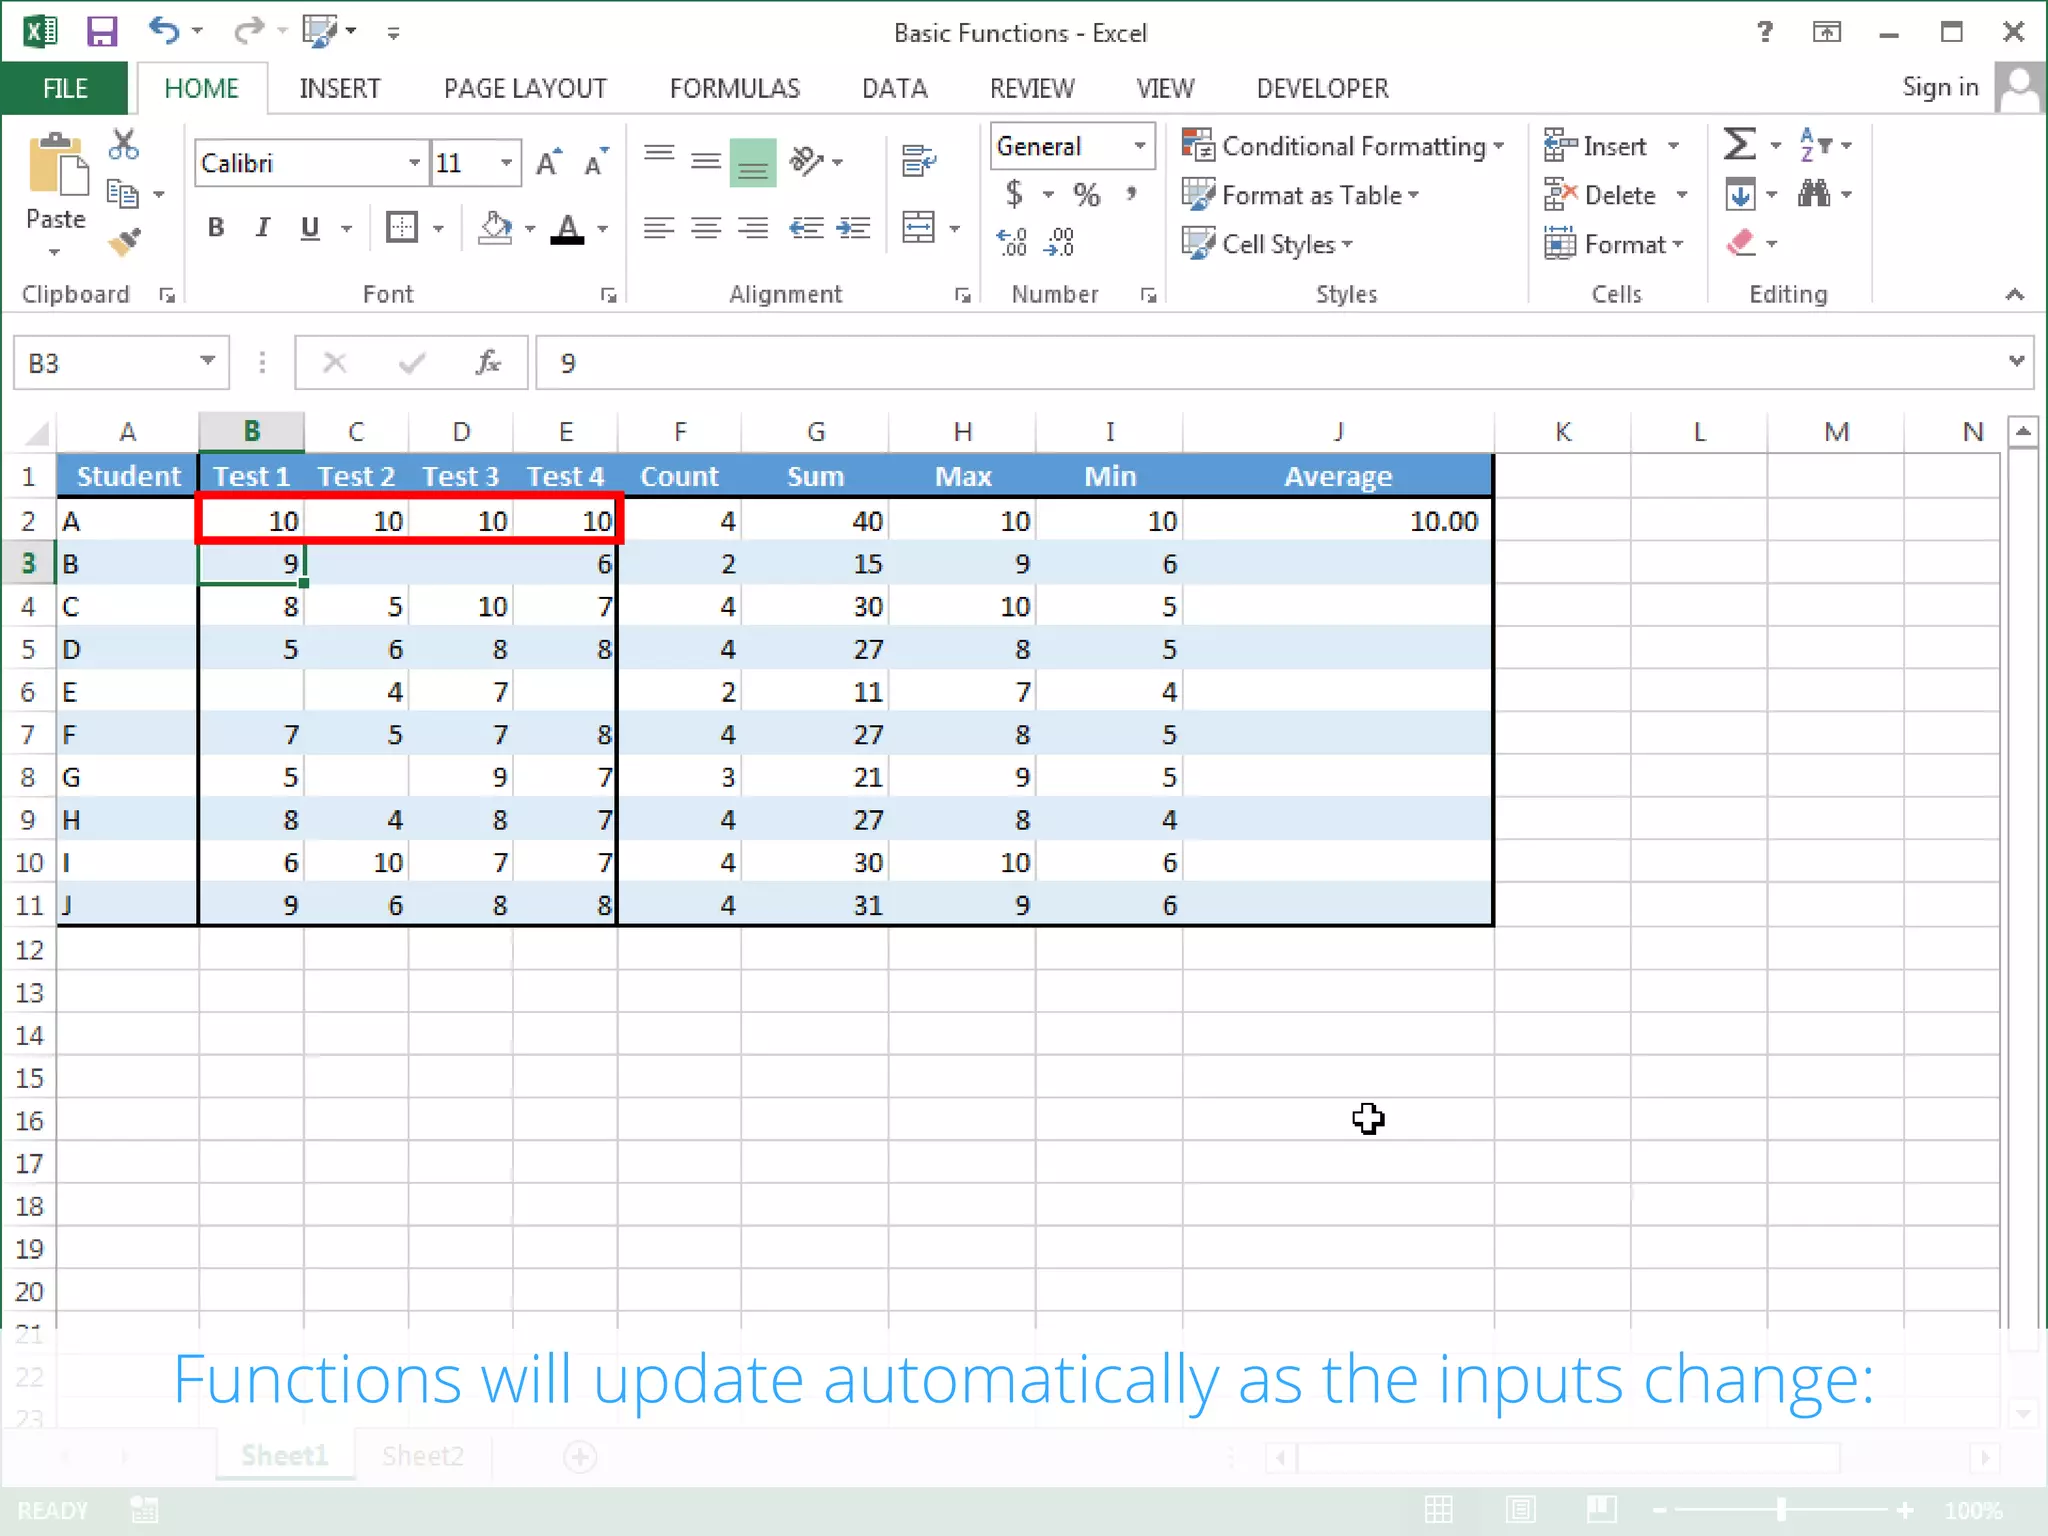The width and height of the screenshot is (2048, 1536).
Task: Expand the formula bar chevron
Action: (x=2016, y=360)
